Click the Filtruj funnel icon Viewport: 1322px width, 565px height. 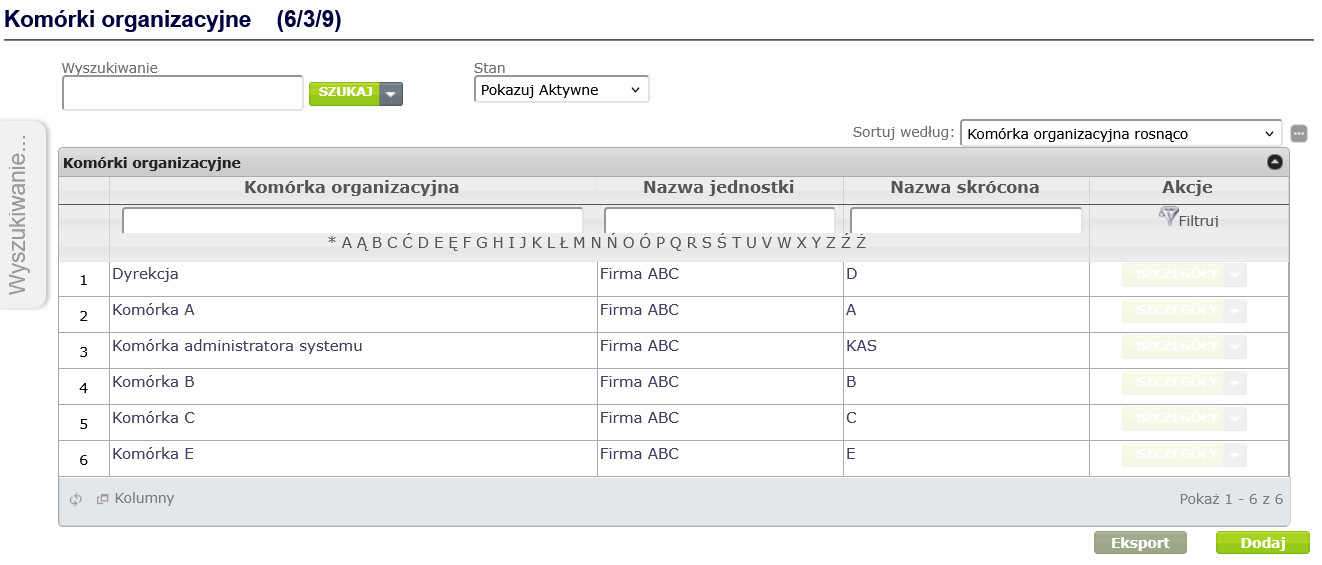click(x=1168, y=216)
